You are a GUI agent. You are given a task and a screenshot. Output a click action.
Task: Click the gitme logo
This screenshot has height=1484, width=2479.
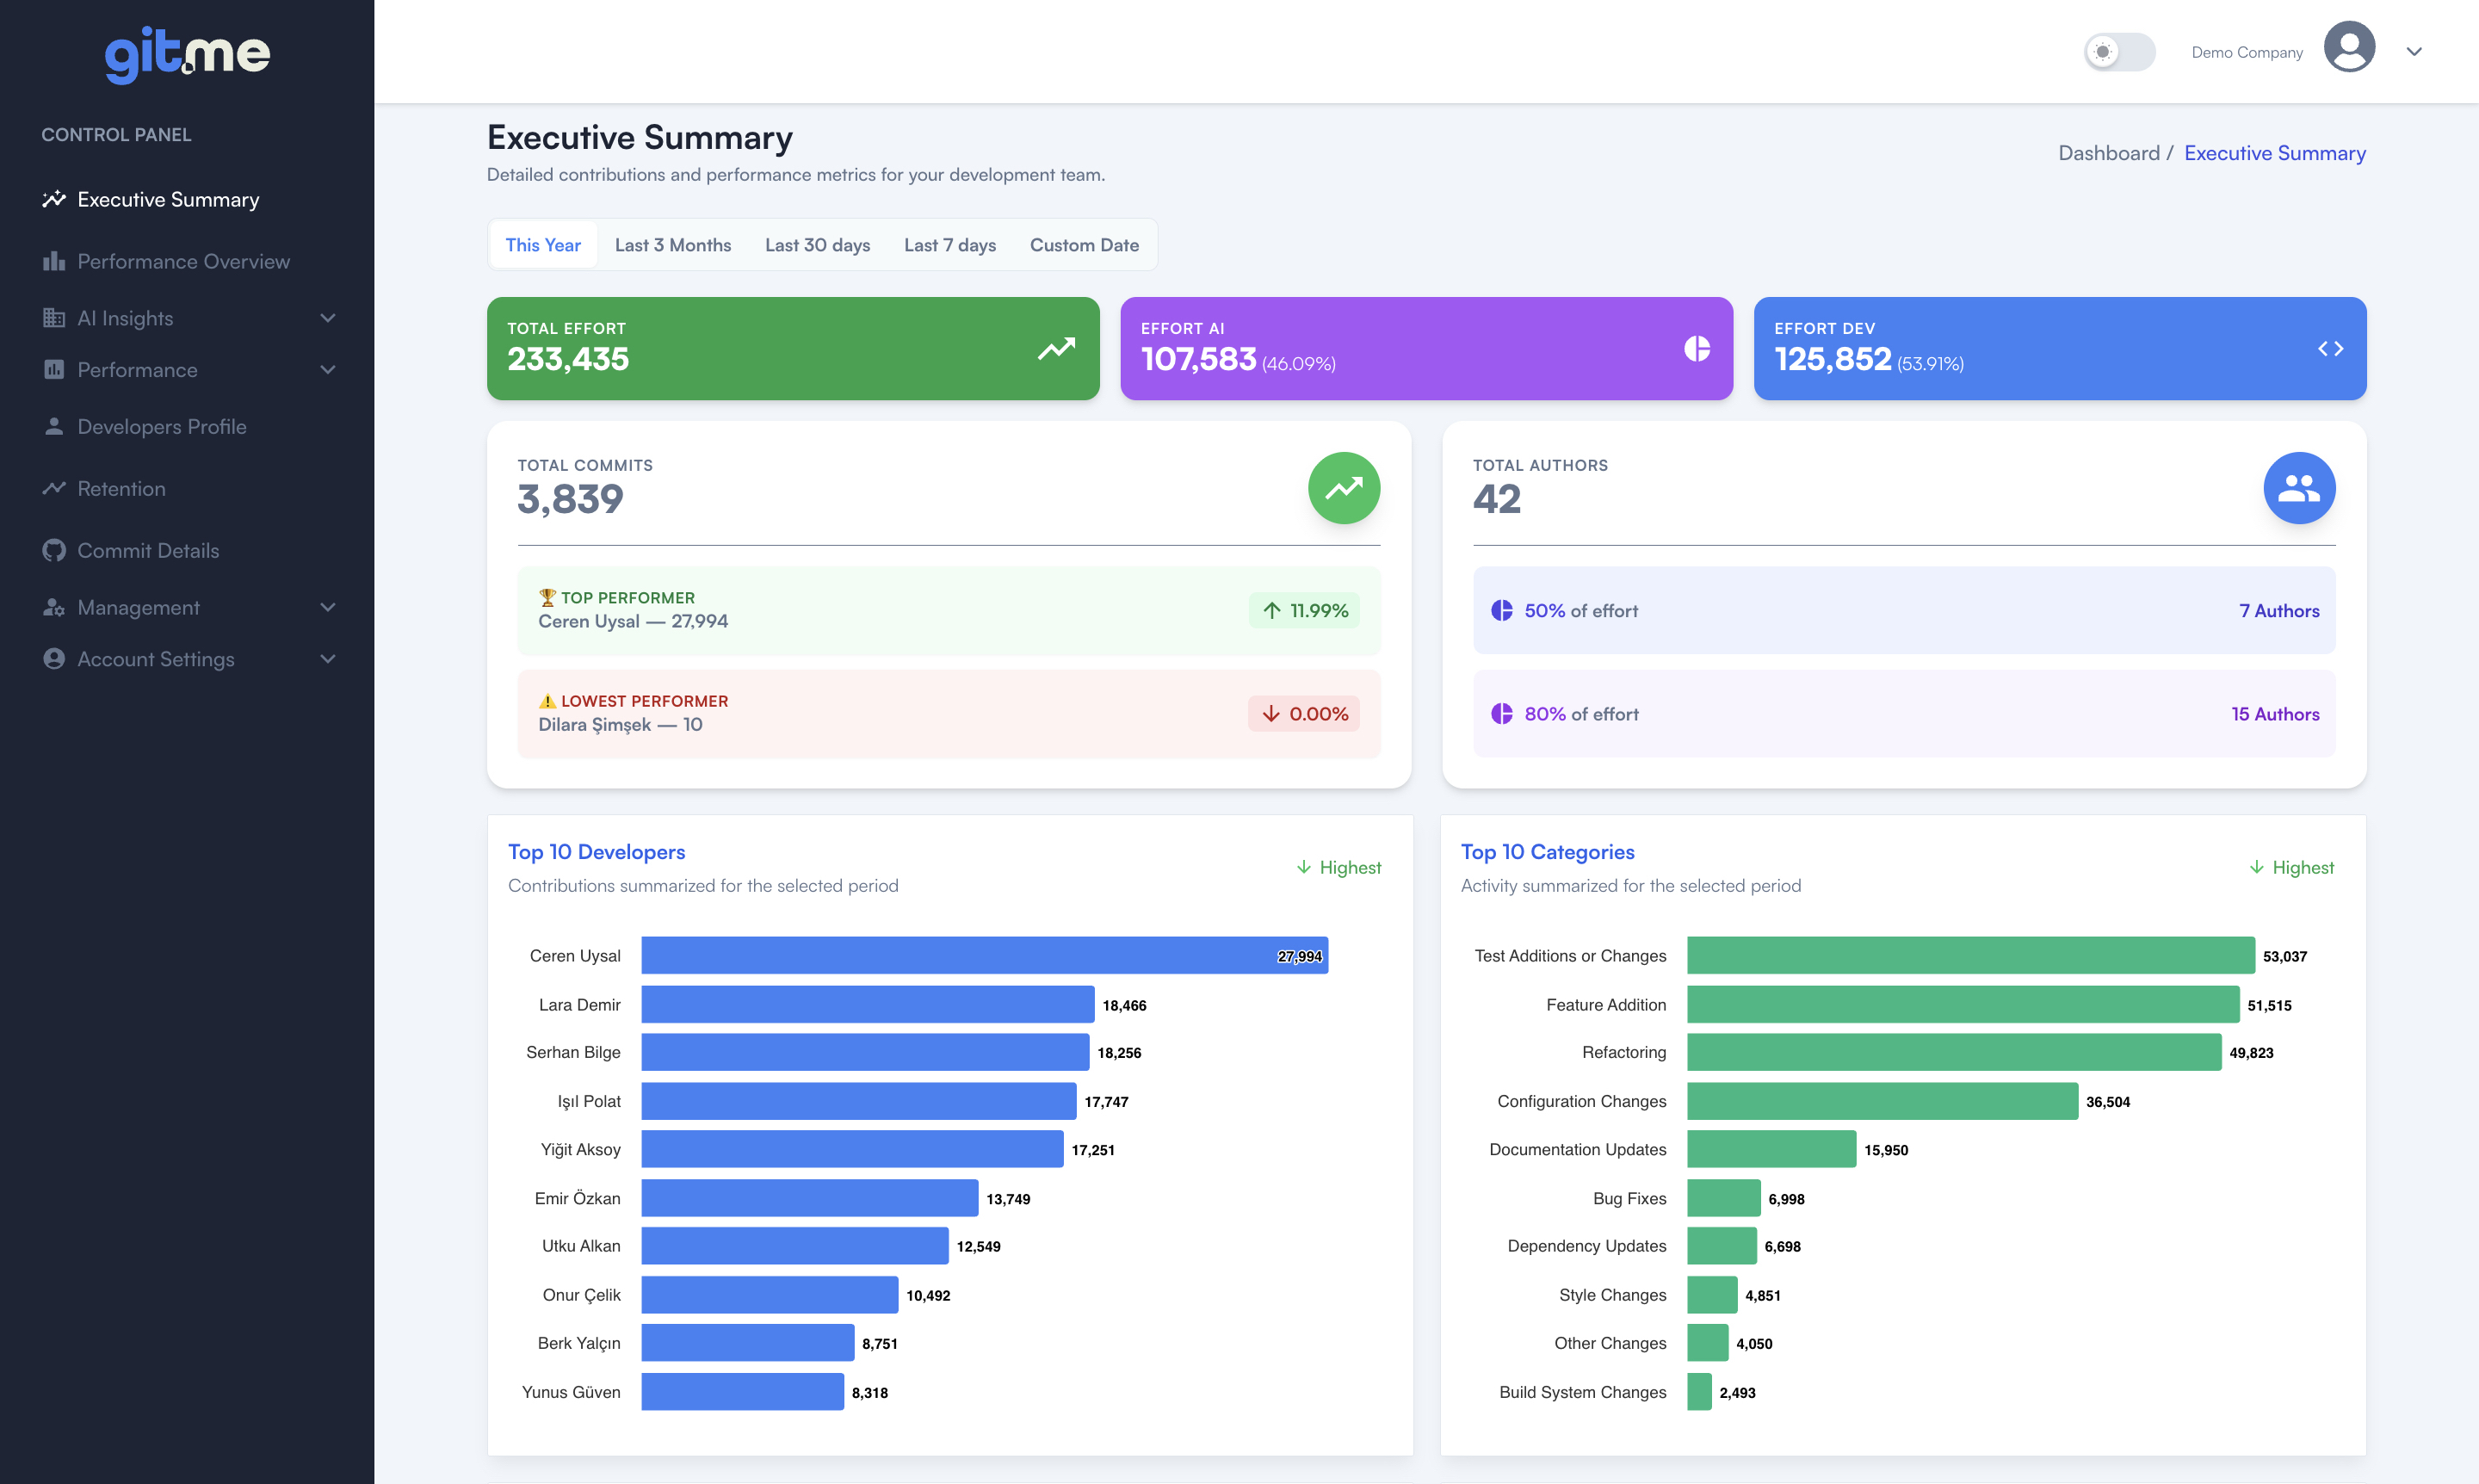187,54
